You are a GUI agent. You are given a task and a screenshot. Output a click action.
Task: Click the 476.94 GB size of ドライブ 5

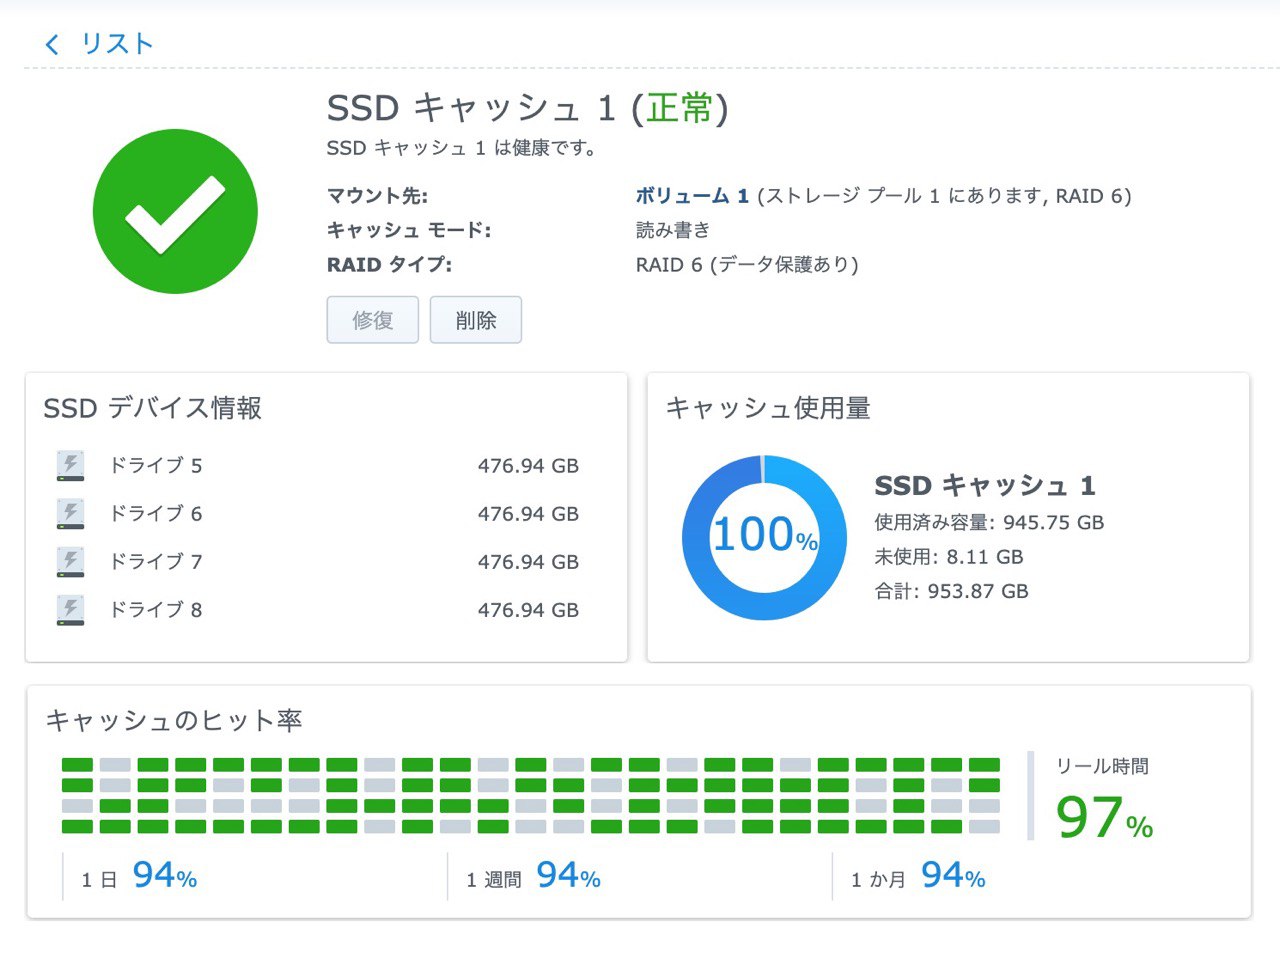[x=528, y=466]
